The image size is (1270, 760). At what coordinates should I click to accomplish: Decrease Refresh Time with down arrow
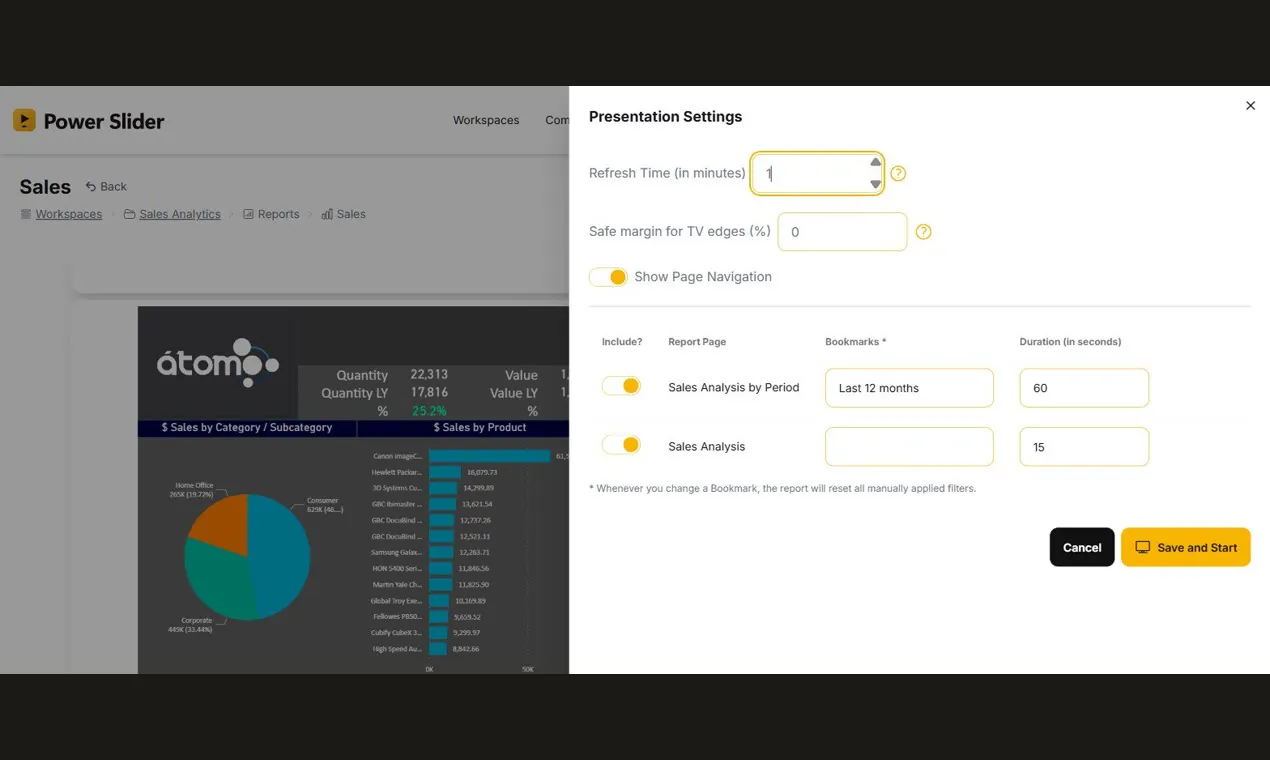click(x=875, y=184)
